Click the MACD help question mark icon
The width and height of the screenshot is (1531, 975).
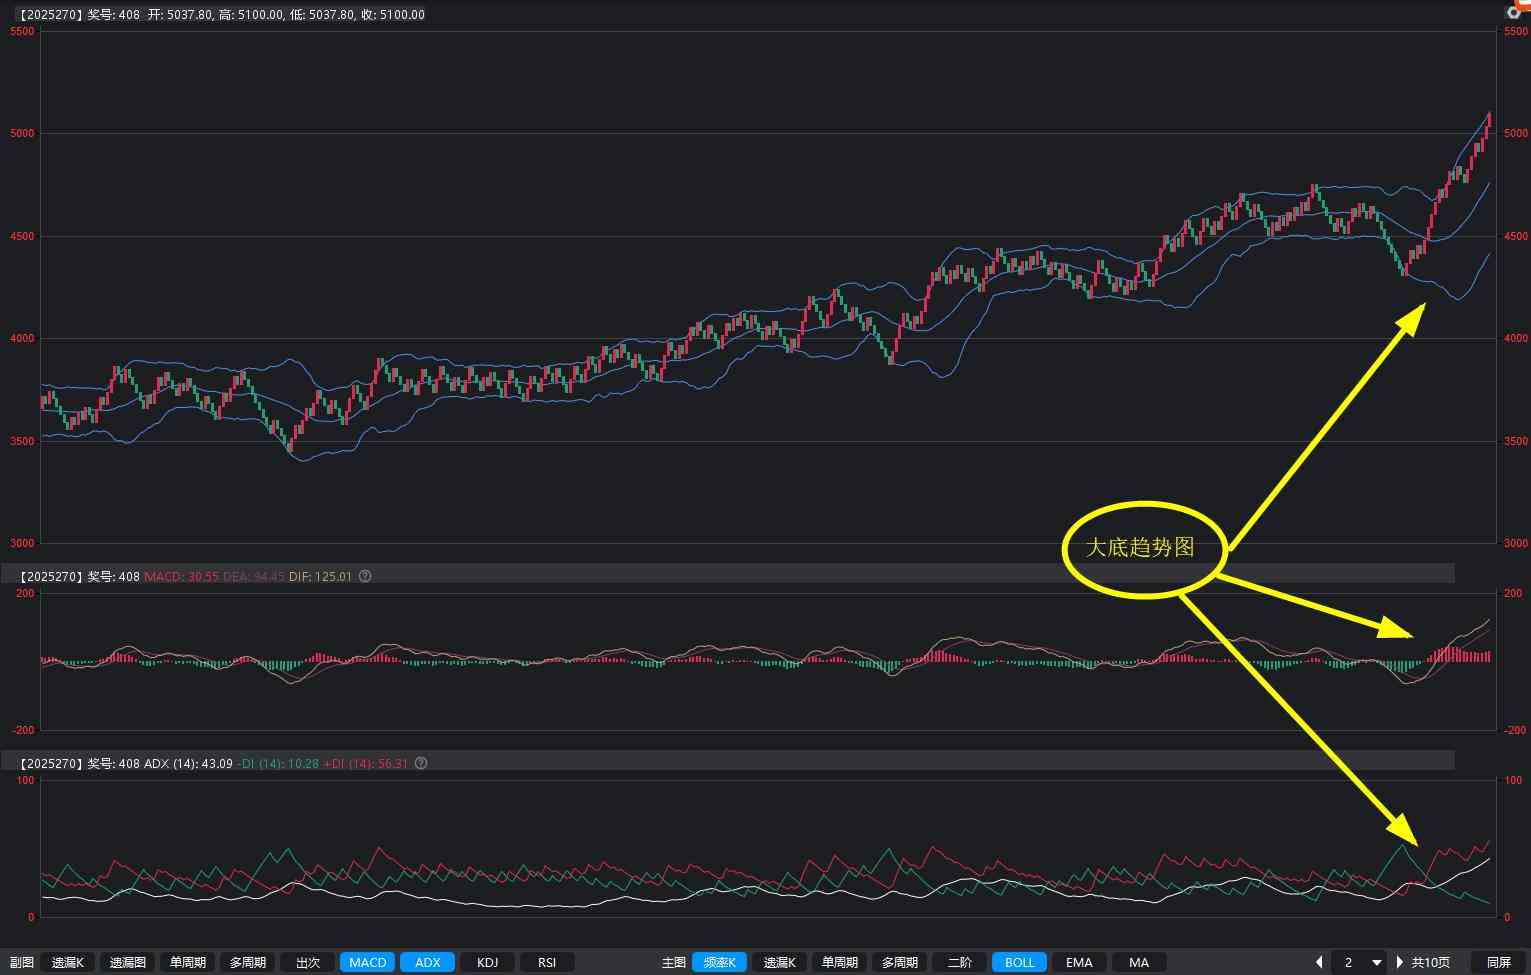[x=365, y=576]
